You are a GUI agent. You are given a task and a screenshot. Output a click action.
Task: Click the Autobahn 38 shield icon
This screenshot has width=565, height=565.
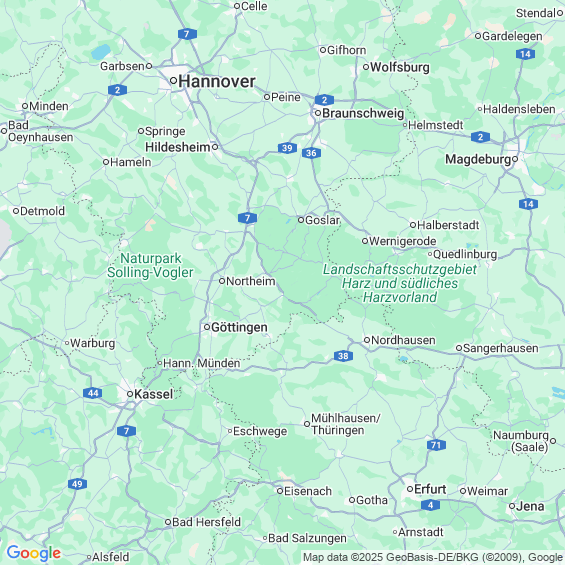(x=343, y=356)
